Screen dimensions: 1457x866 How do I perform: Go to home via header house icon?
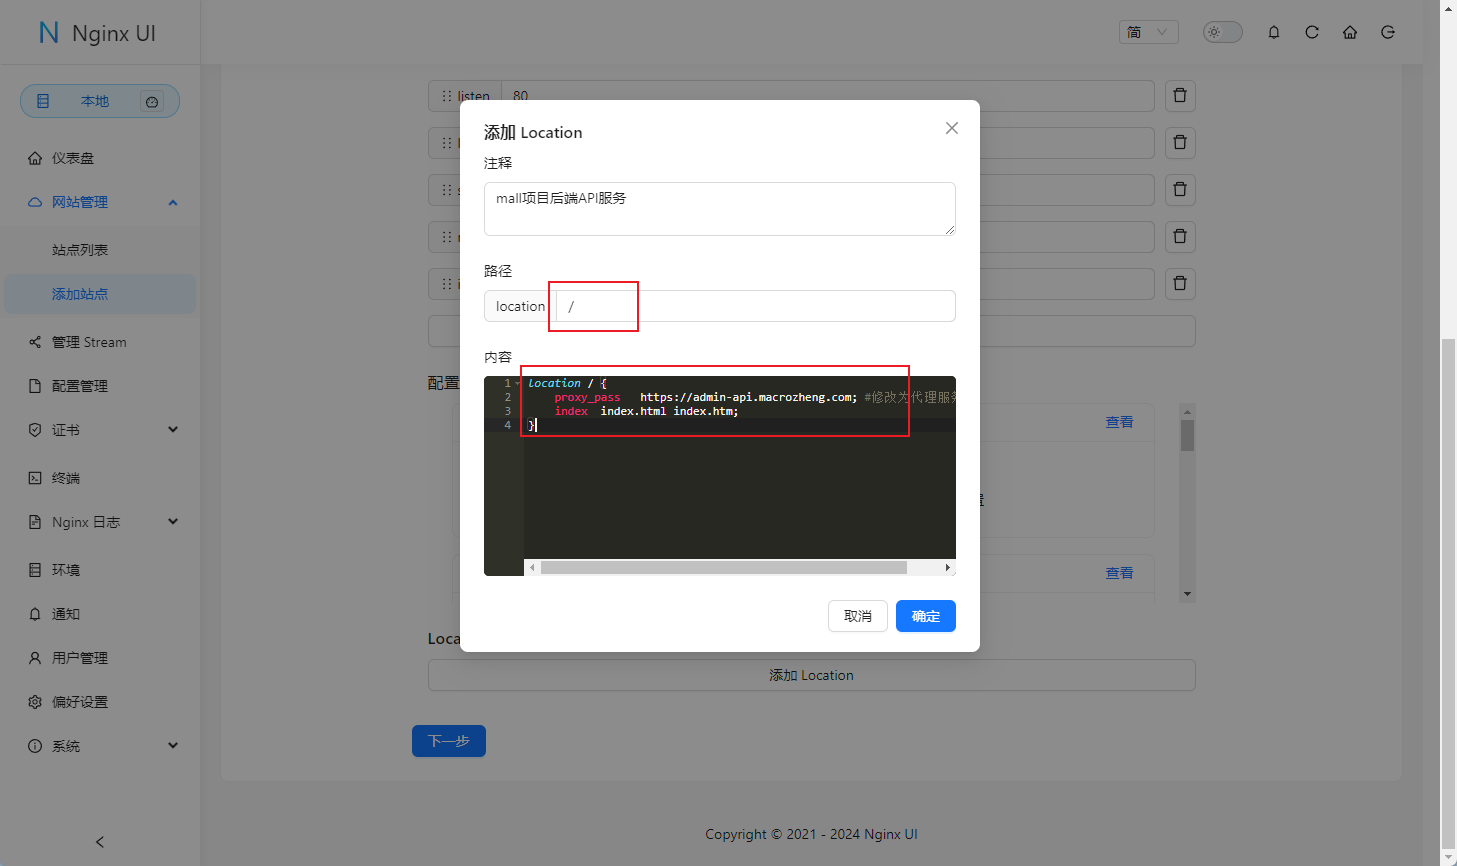click(x=1350, y=32)
